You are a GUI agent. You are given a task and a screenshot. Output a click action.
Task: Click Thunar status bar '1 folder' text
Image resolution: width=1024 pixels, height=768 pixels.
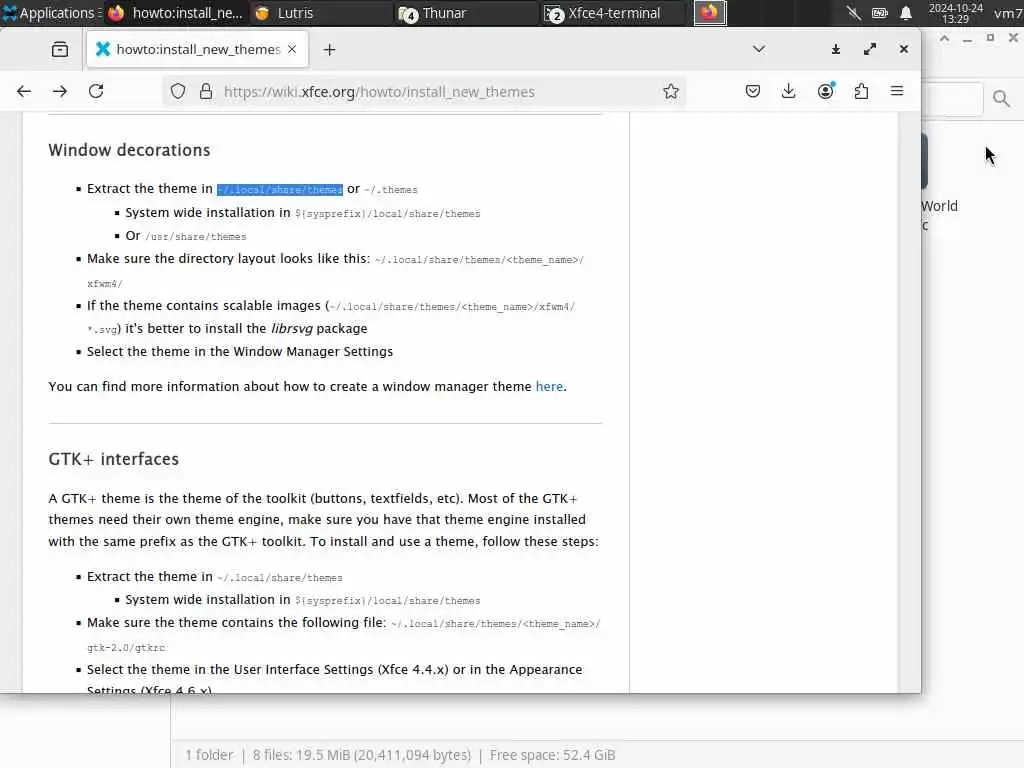coord(209,755)
